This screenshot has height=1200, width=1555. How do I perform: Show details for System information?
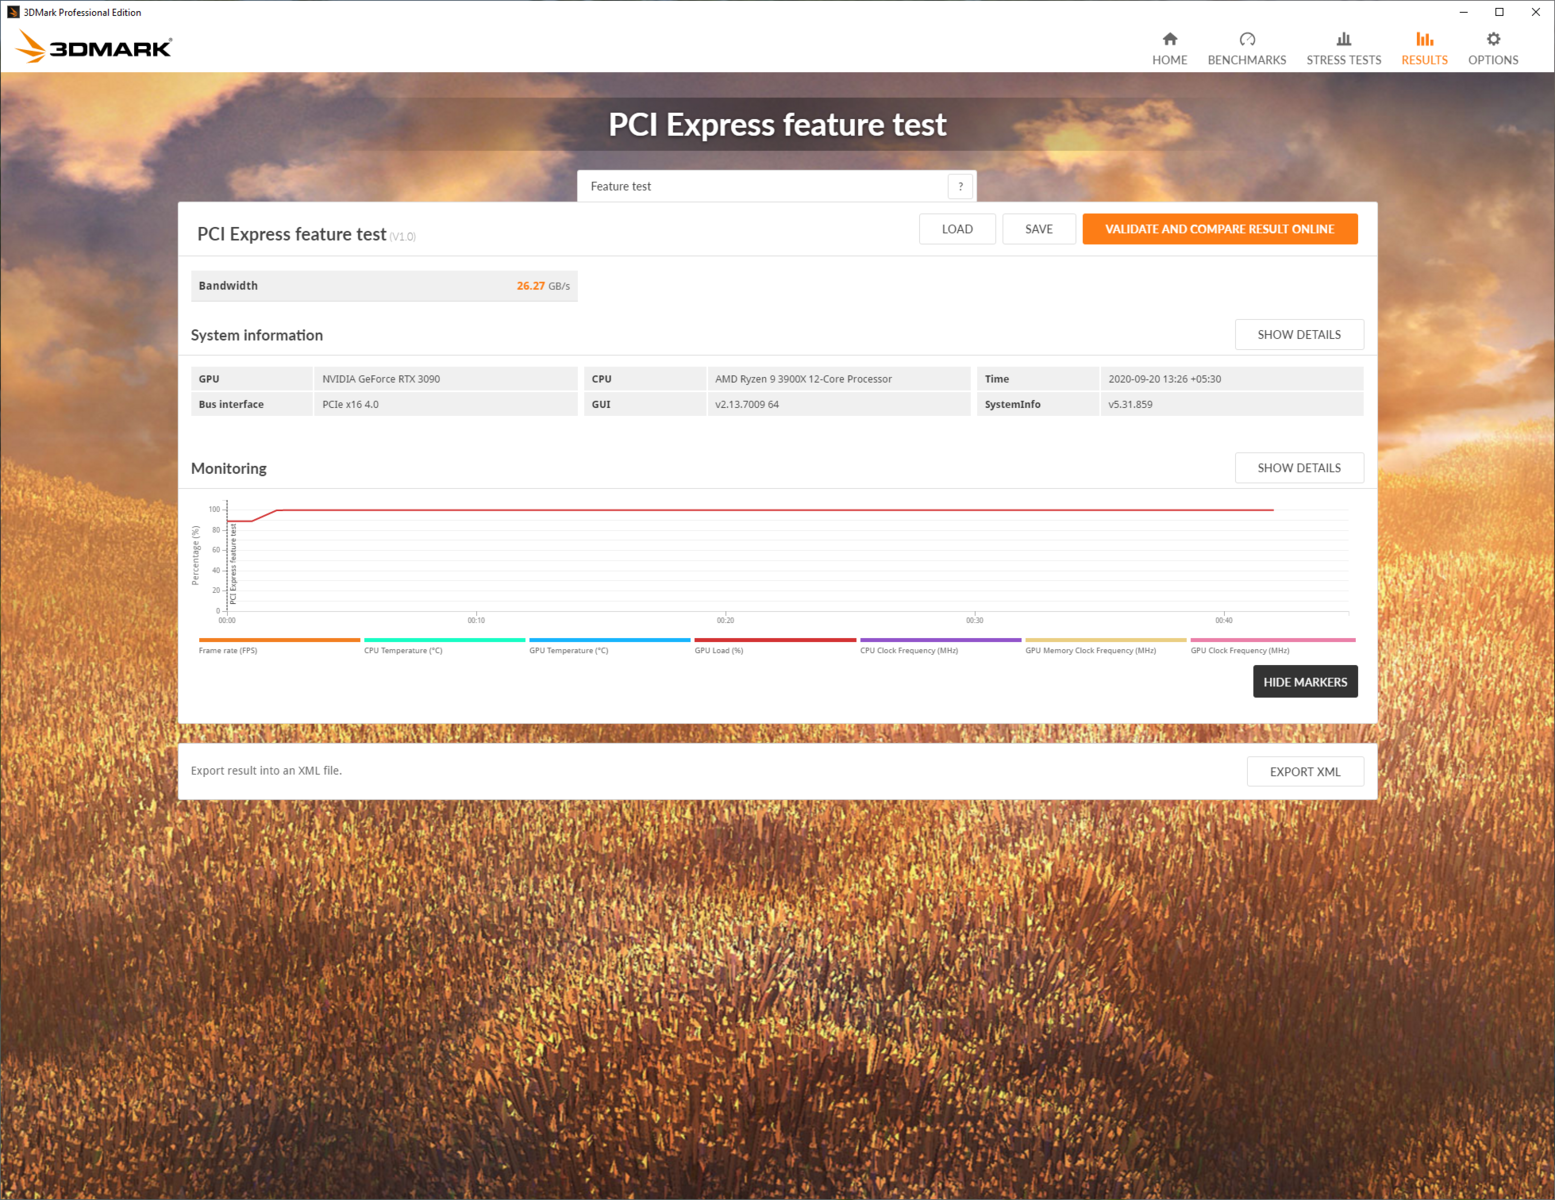pyautogui.click(x=1299, y=335)
